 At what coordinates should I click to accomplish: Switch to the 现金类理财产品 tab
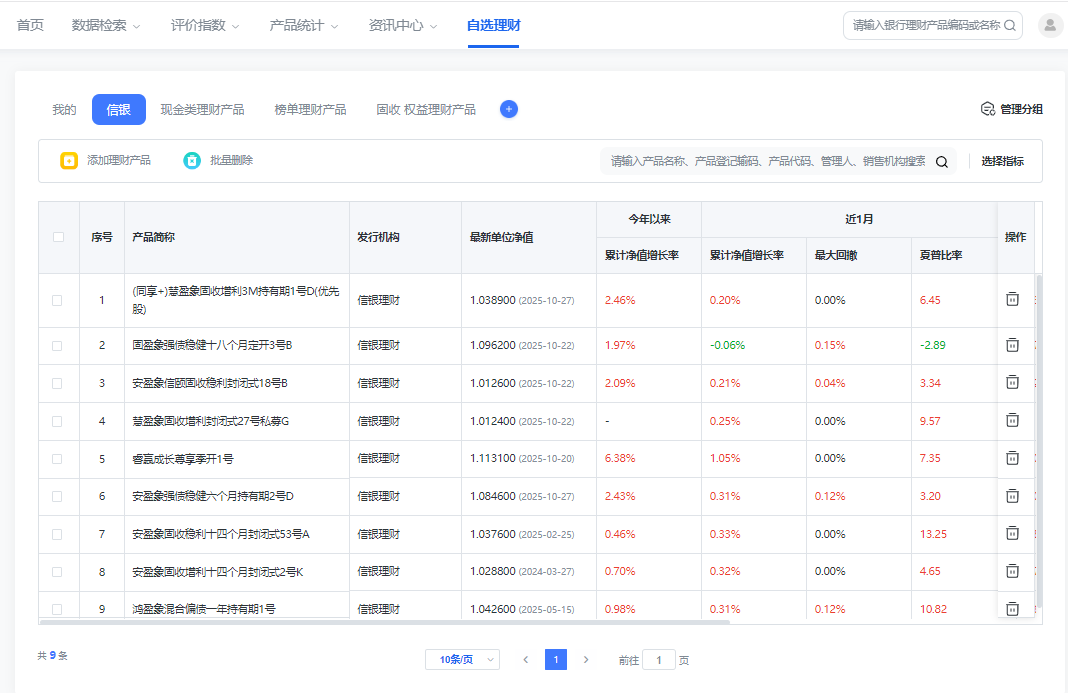tap(202, 109)
